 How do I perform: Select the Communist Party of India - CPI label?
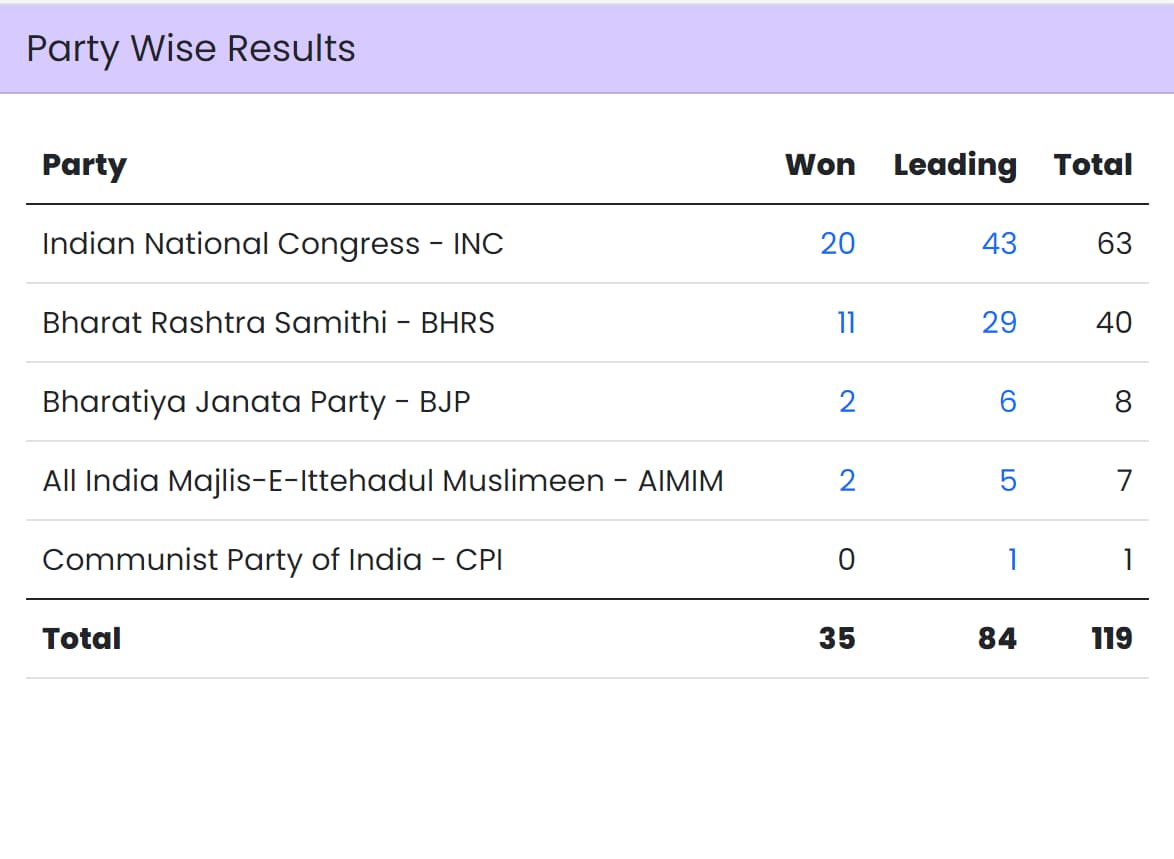coord(273,560)
